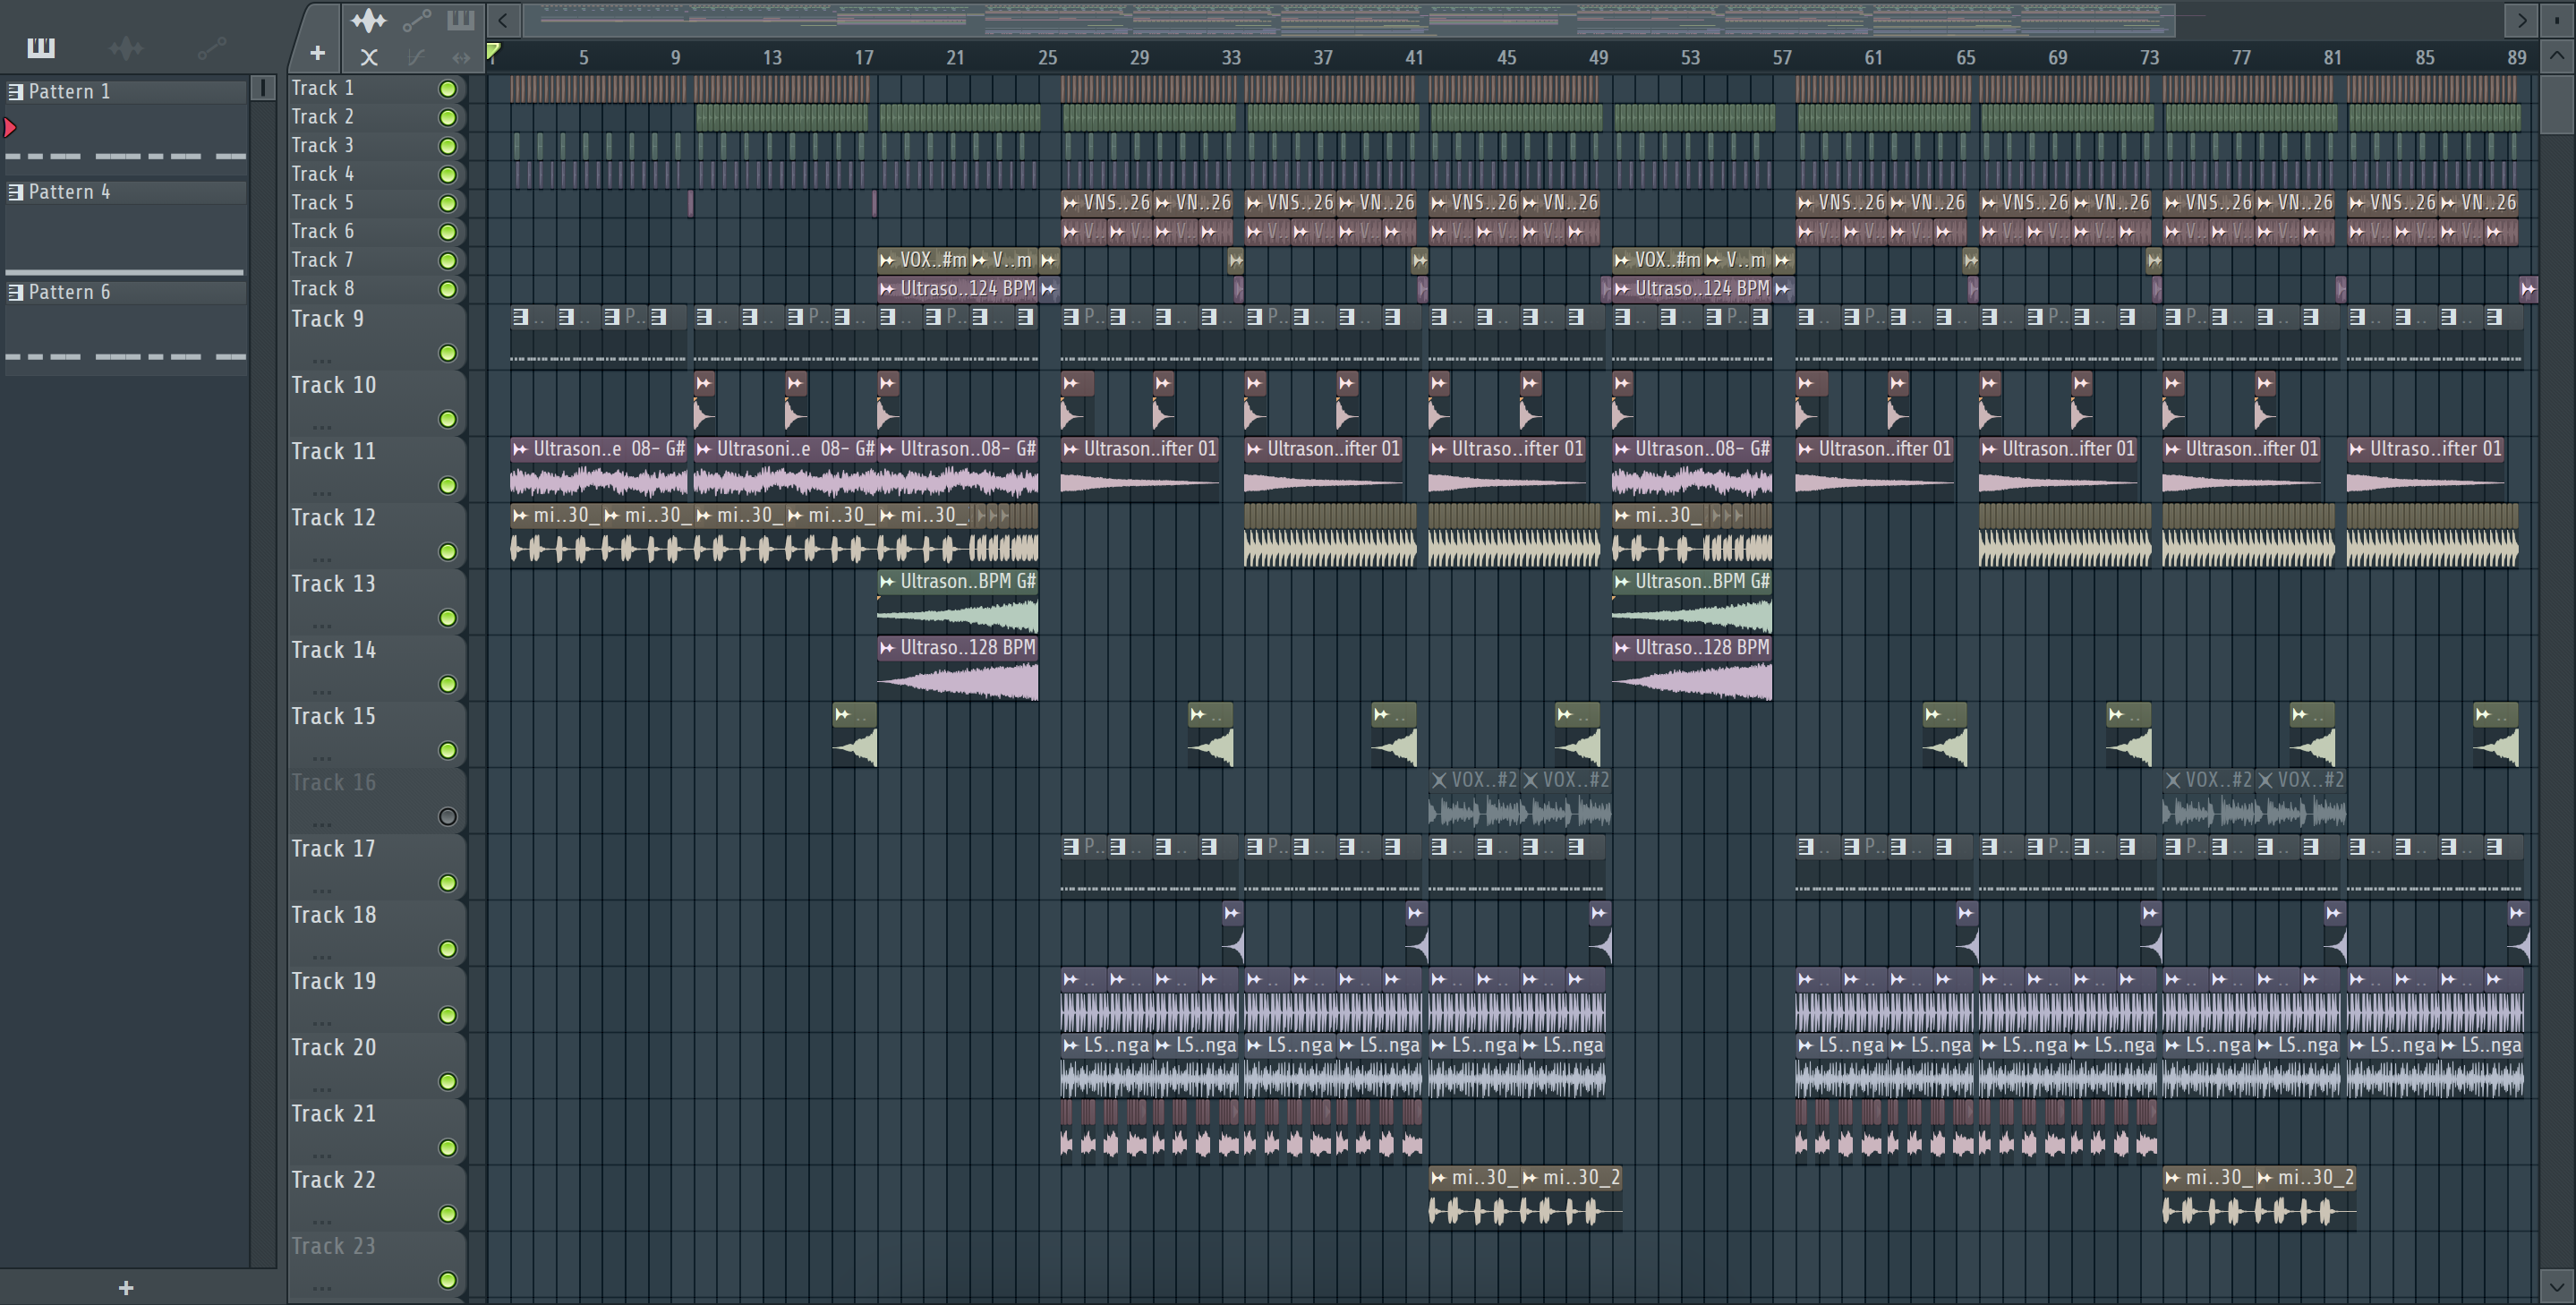This screenshot has width=2576, height=1305.
Task: Select the Track 10 name label
Action: (334, 386)
